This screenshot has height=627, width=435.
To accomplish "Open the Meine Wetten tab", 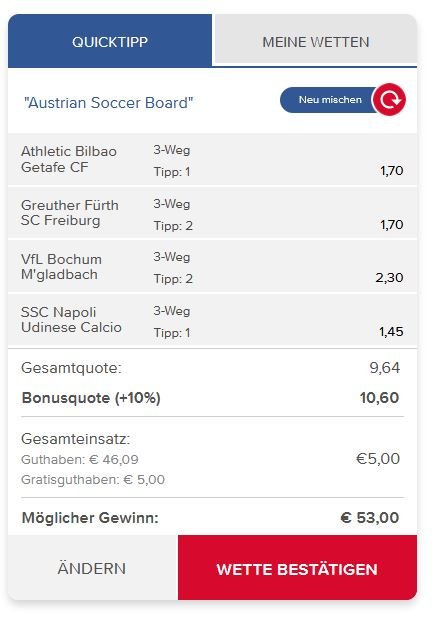I will (316, 40).
